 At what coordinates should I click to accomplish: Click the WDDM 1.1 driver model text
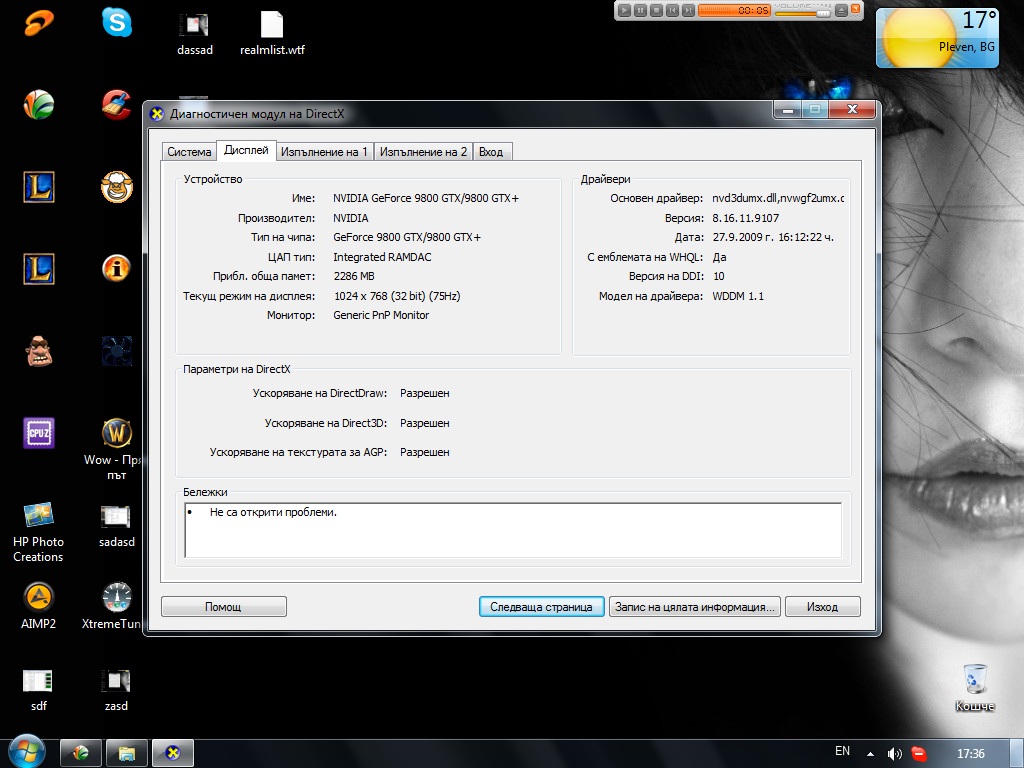point(738,296)
